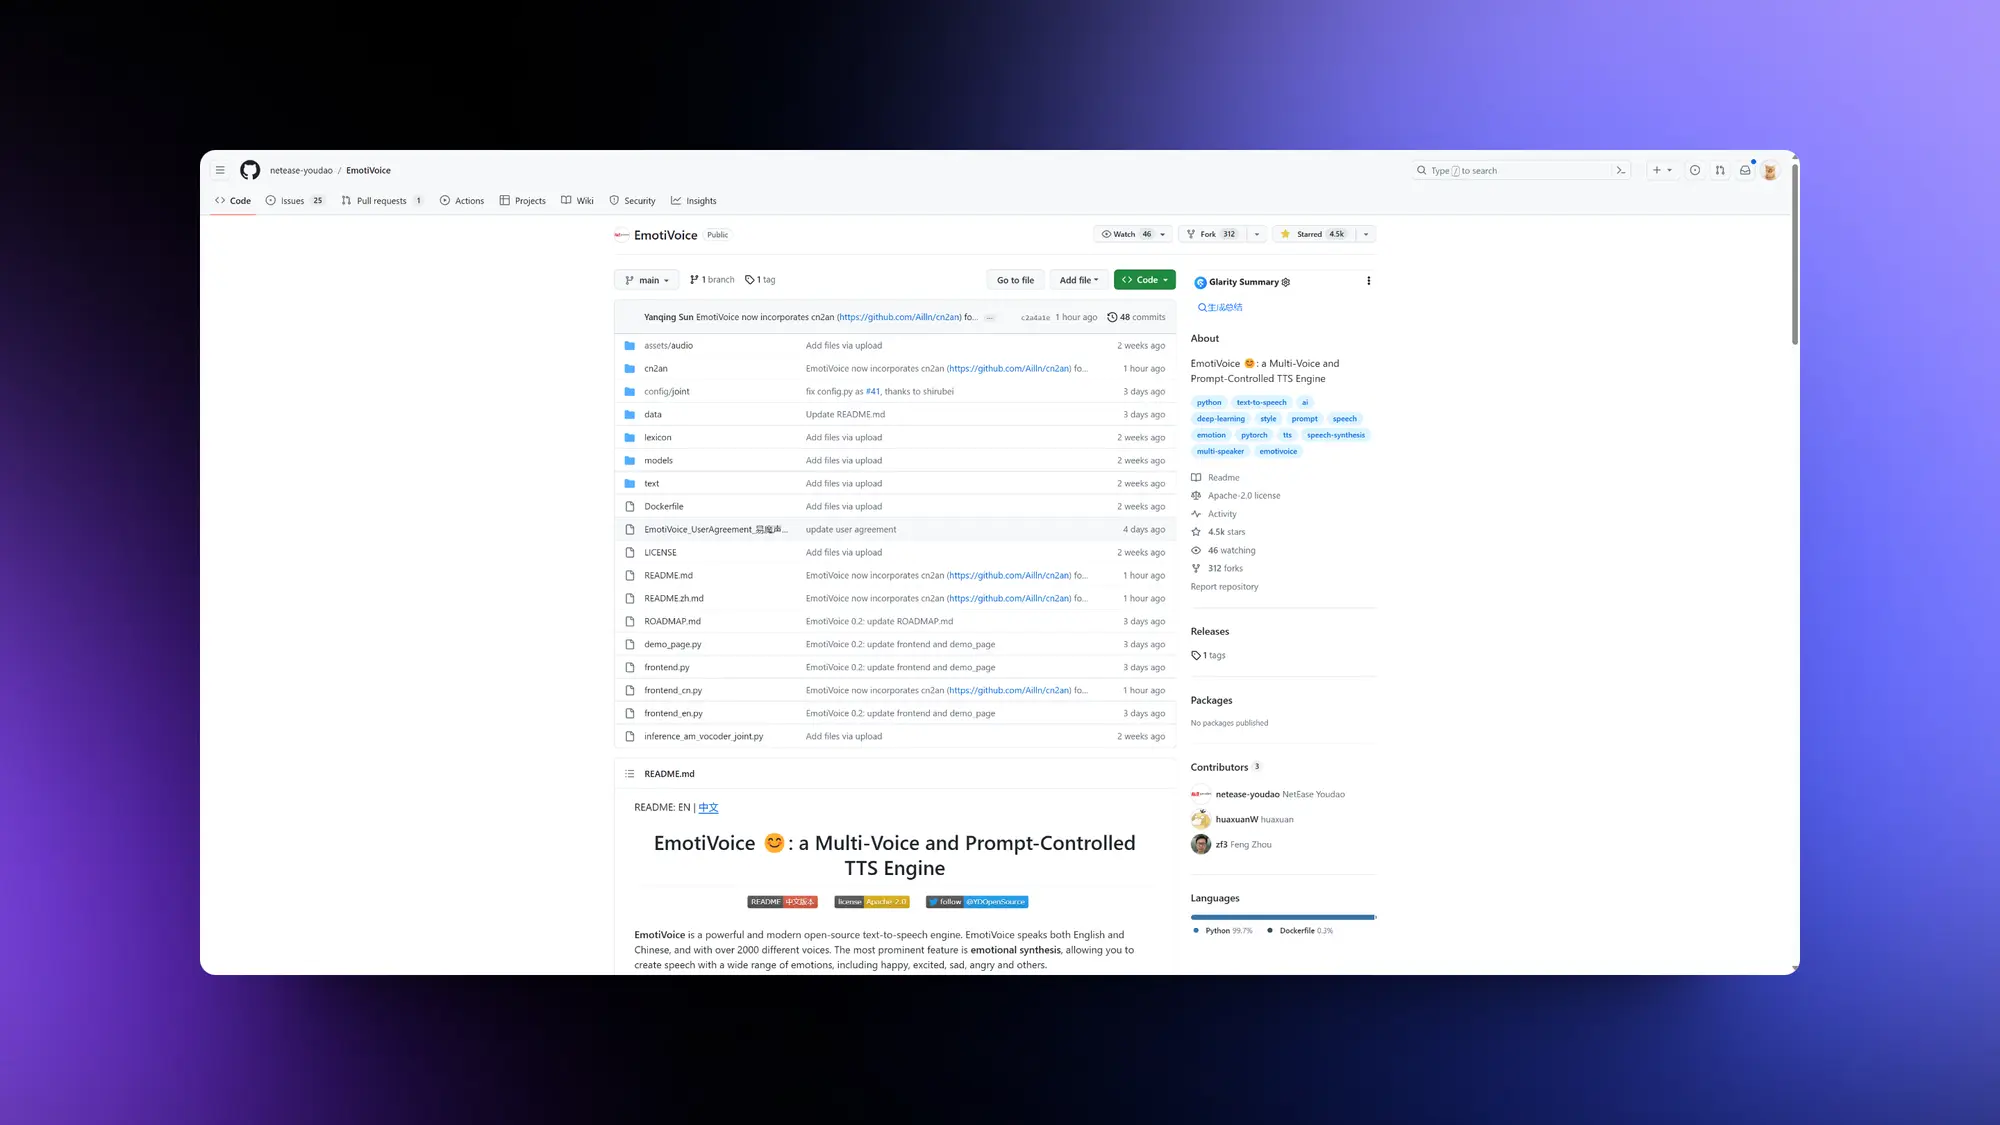Open the Dockerfile file icon

pyautogui.click(x=630, y=507)
